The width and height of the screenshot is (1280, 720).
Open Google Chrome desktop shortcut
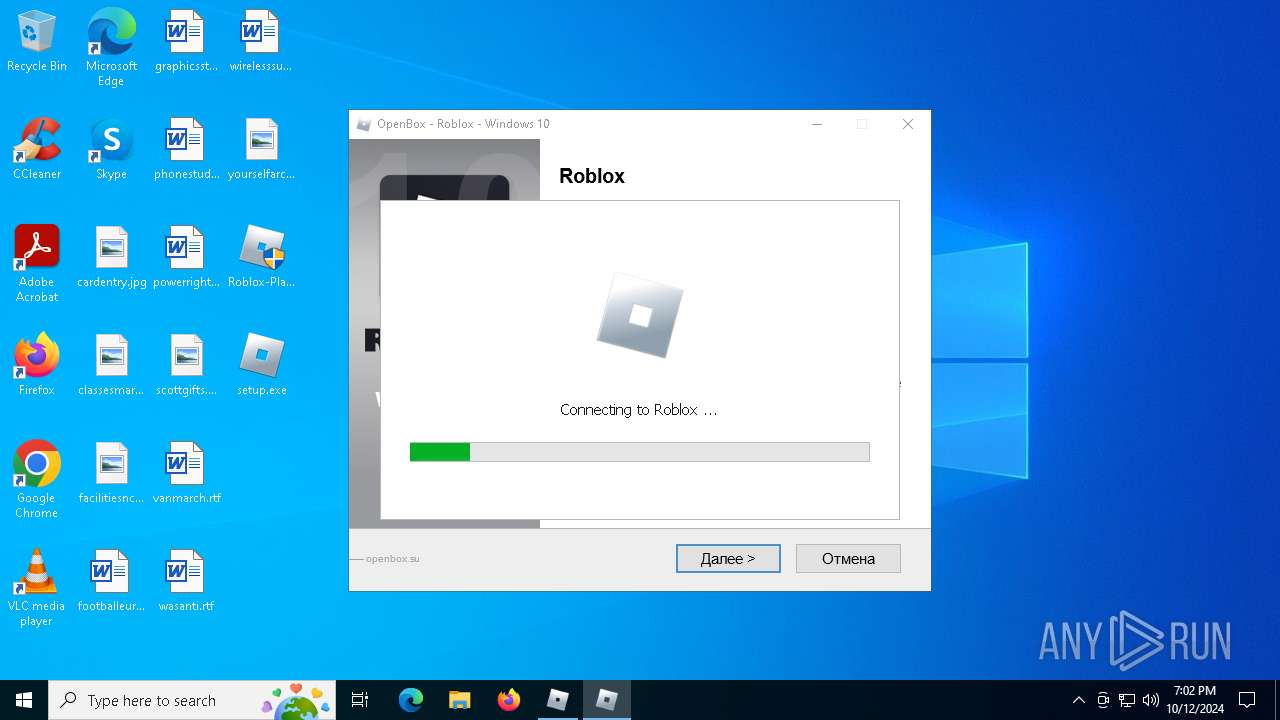point(37,479)
